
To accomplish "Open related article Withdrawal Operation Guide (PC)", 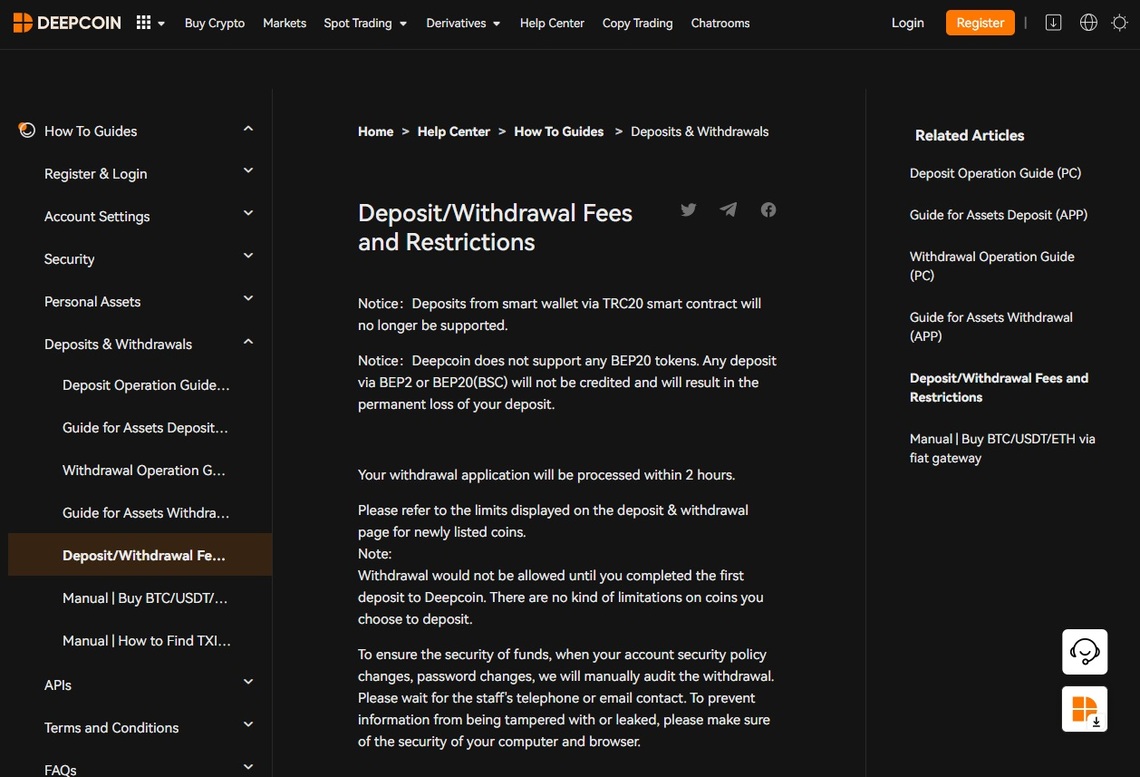I will pos(992,266).
